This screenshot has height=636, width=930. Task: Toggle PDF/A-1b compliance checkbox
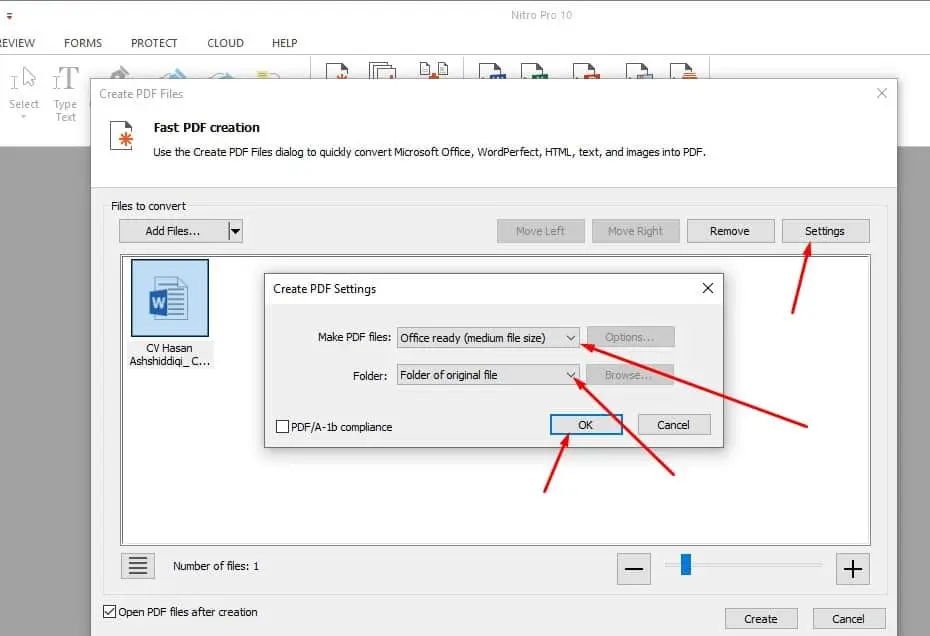[282, 427]
